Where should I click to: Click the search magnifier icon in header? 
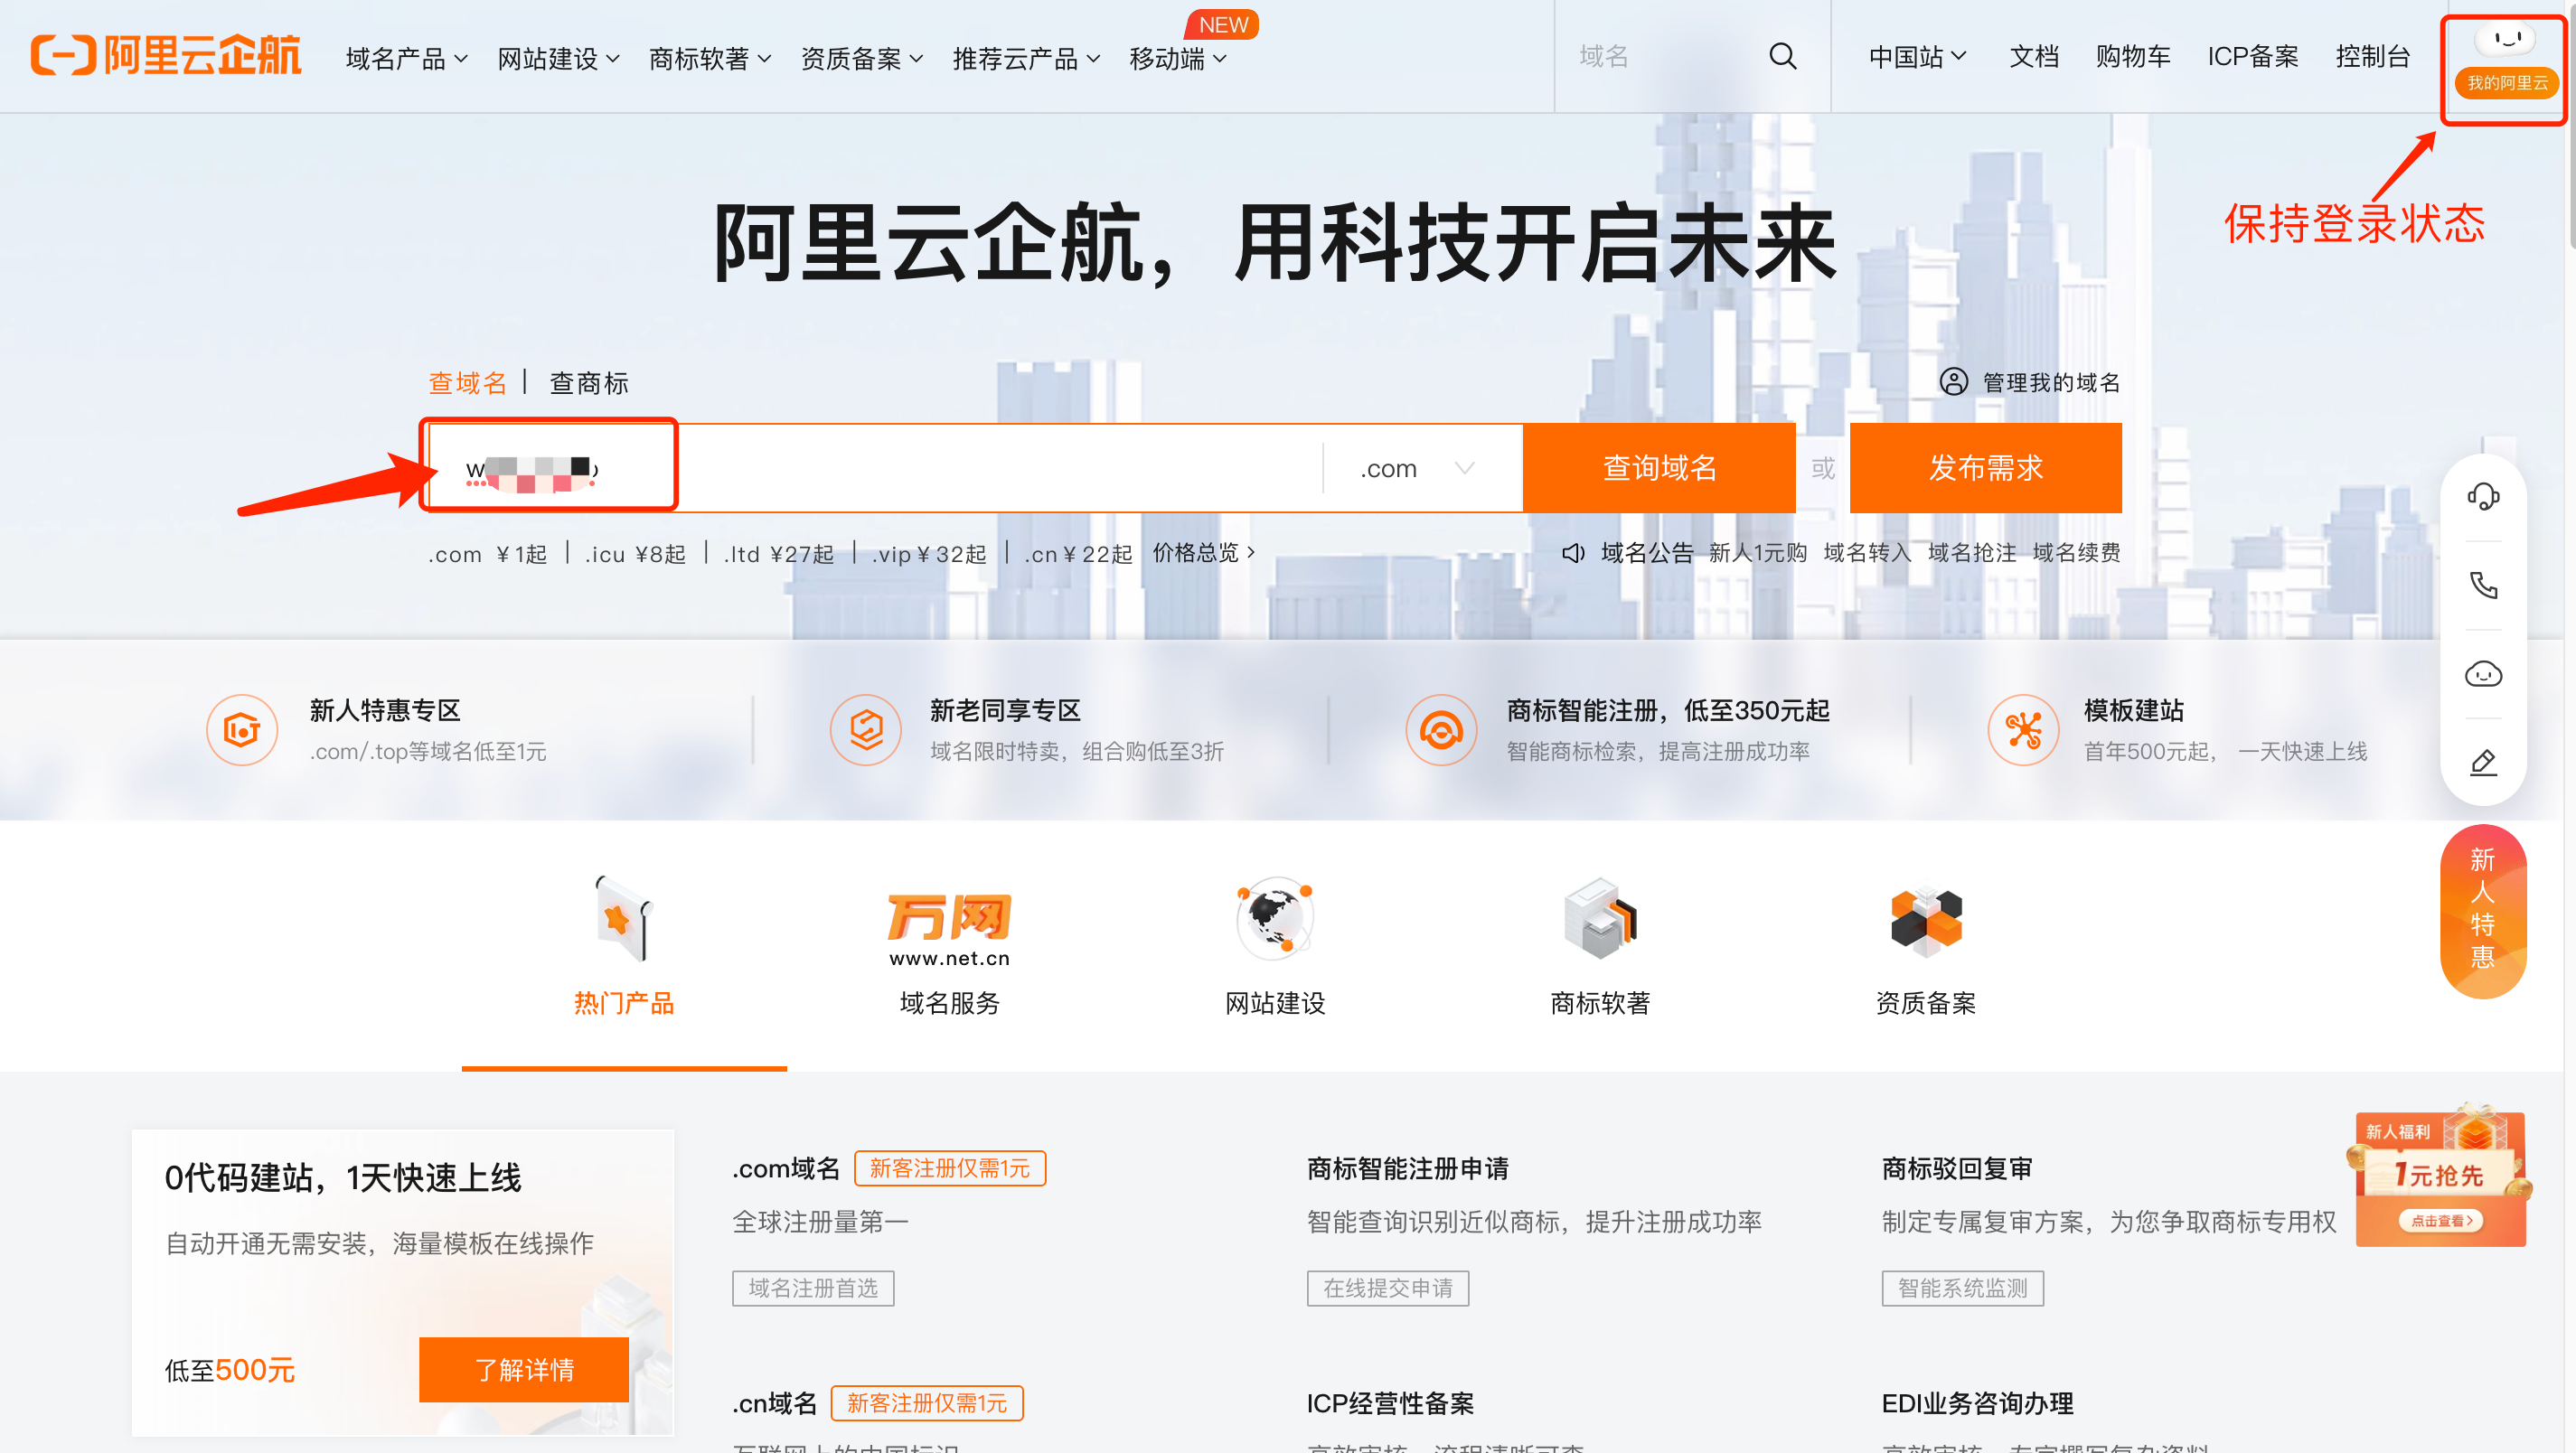(1782, 56)
